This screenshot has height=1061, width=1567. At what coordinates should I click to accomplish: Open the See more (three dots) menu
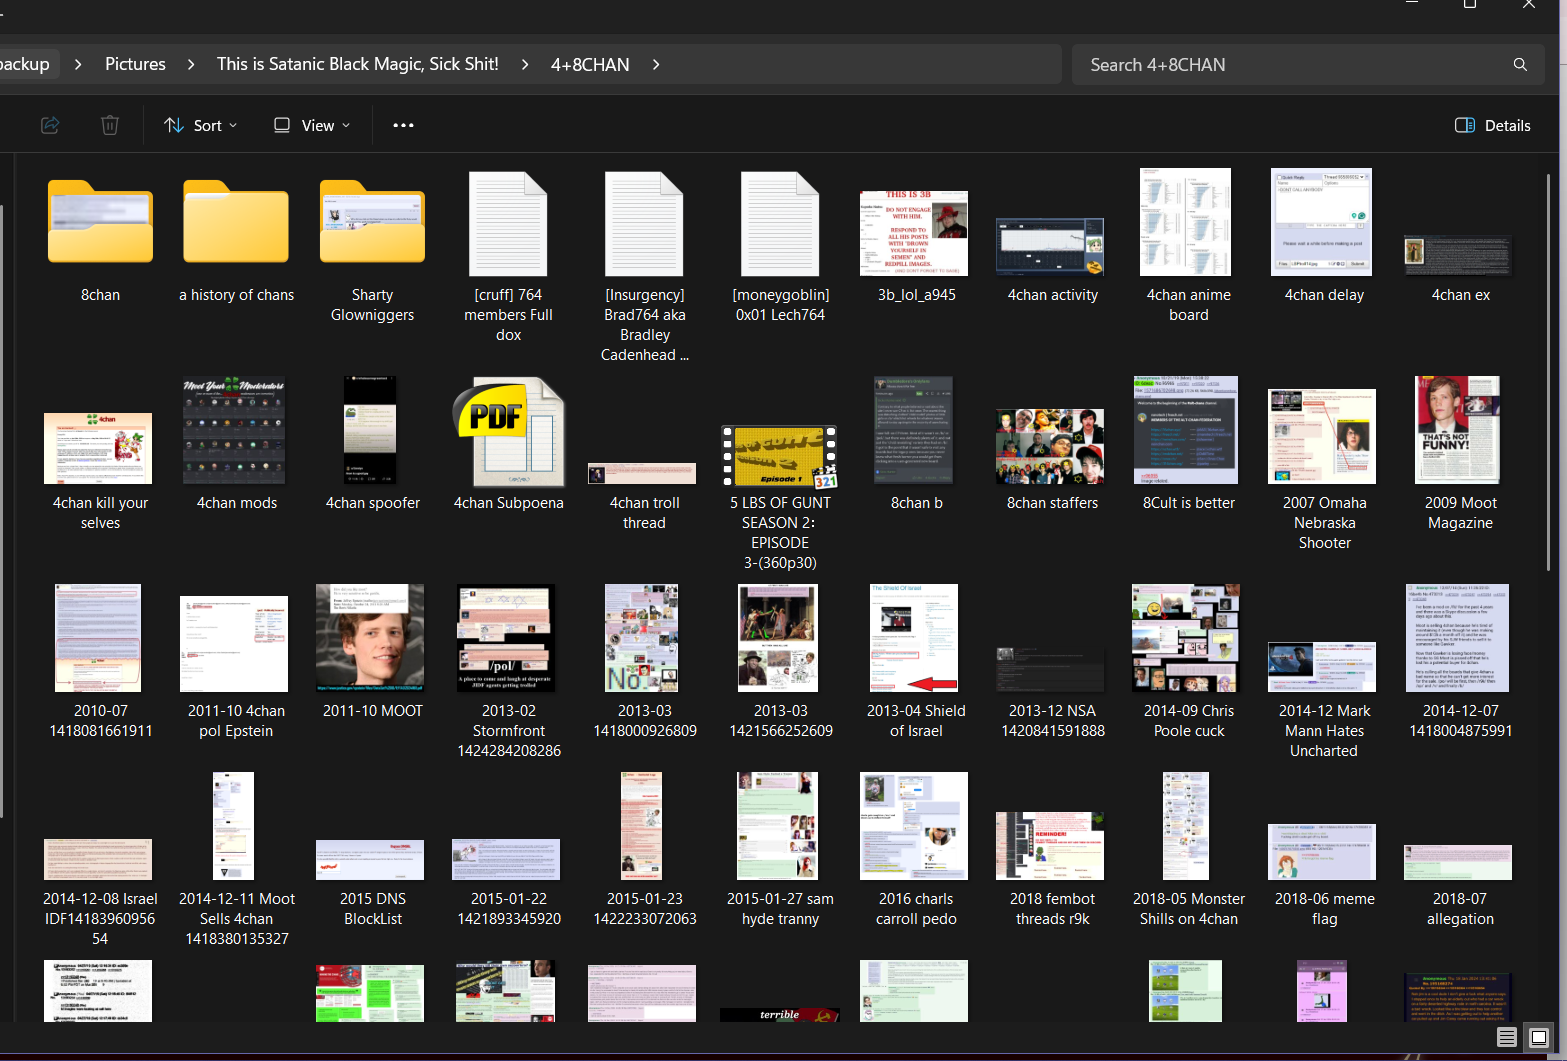click(403, 125)
